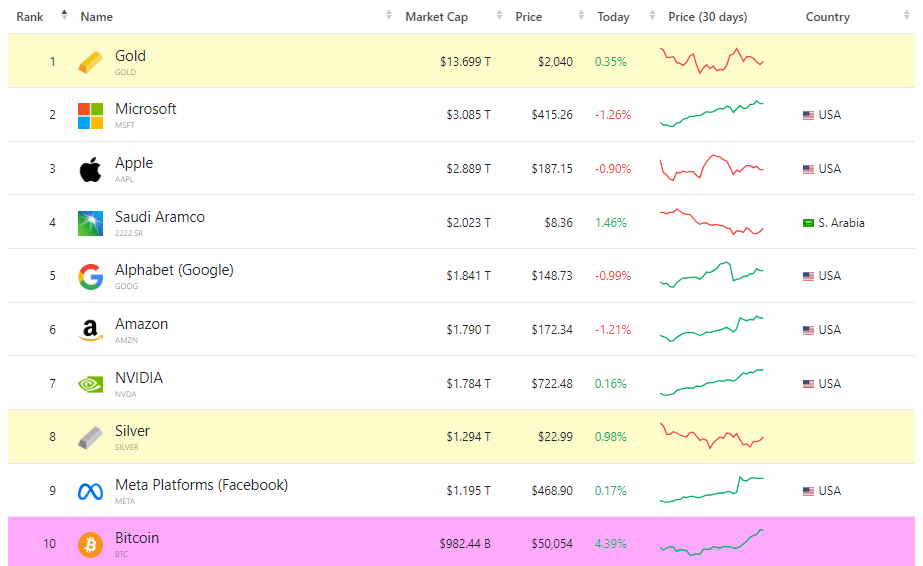This screenshot has width=923, height=566.
Task: Click the 1.46% today change
Action: pyautogui.click(x=610, y=223)
